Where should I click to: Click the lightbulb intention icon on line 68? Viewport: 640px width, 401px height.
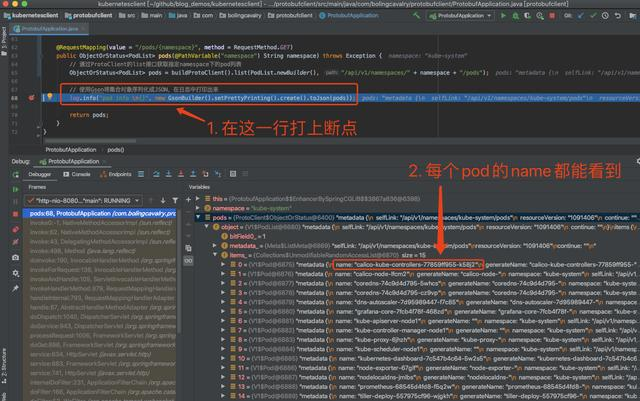[x=50, y=97]
